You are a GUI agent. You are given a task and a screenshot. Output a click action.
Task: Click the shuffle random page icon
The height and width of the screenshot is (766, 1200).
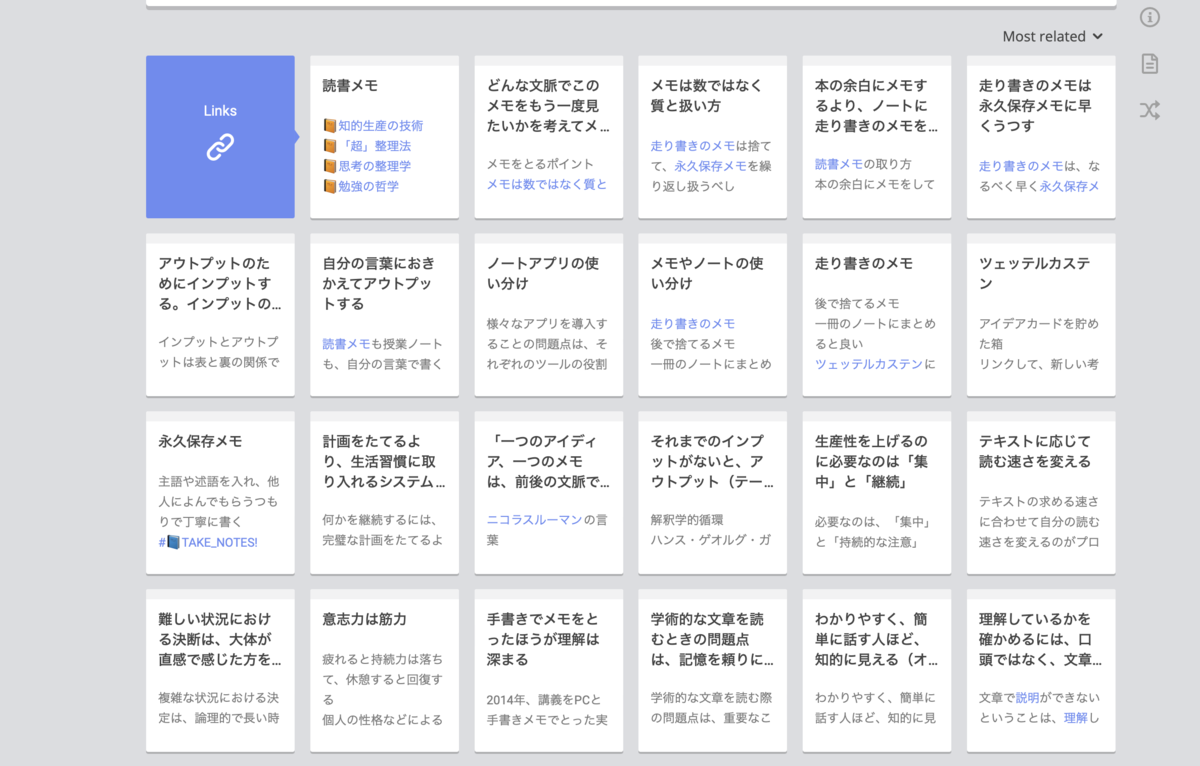pyautogui.click(x=1150, y=111)
